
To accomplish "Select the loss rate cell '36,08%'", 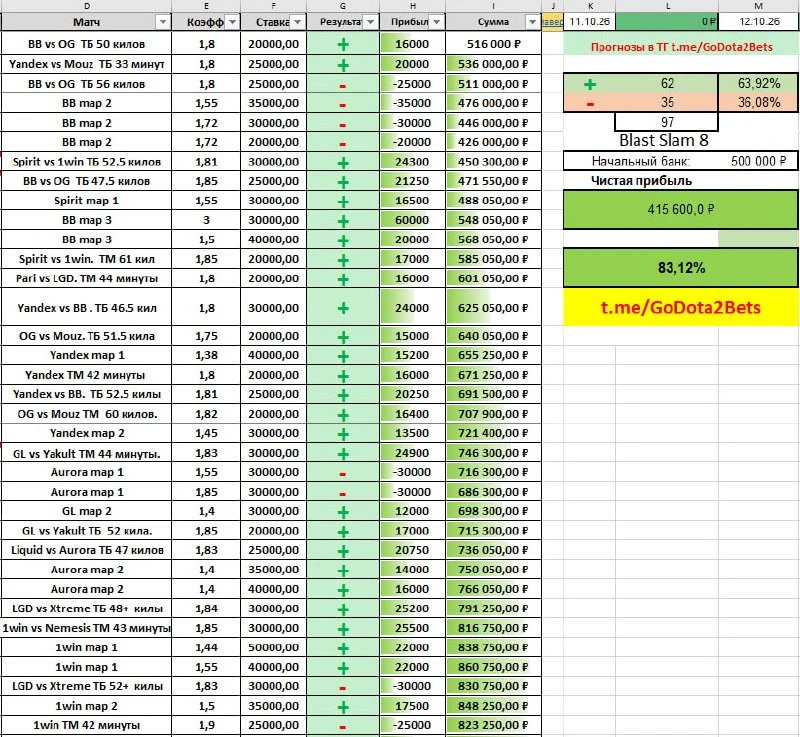I will (759, 103).
